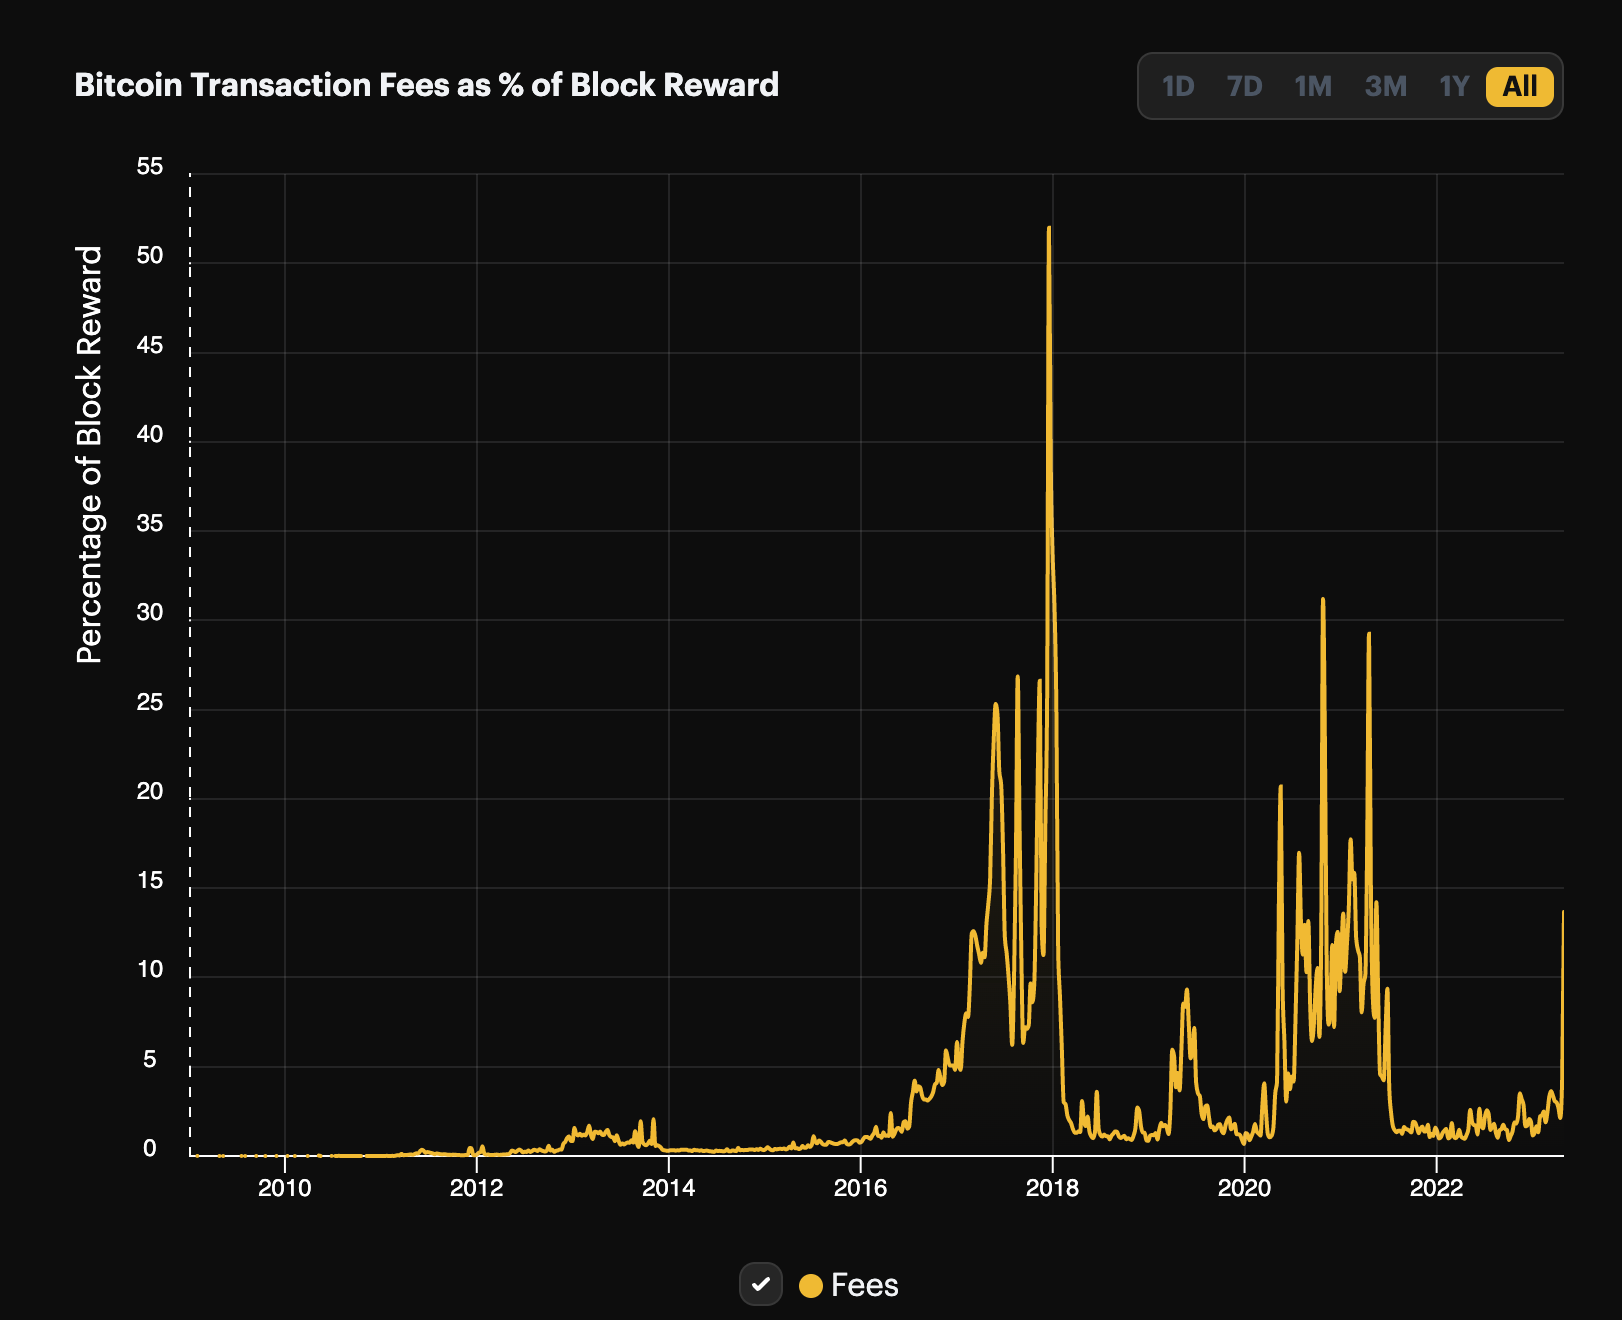Select the 1D time range
This screenshot has width=1622, height=1320.
point(1178,87)
